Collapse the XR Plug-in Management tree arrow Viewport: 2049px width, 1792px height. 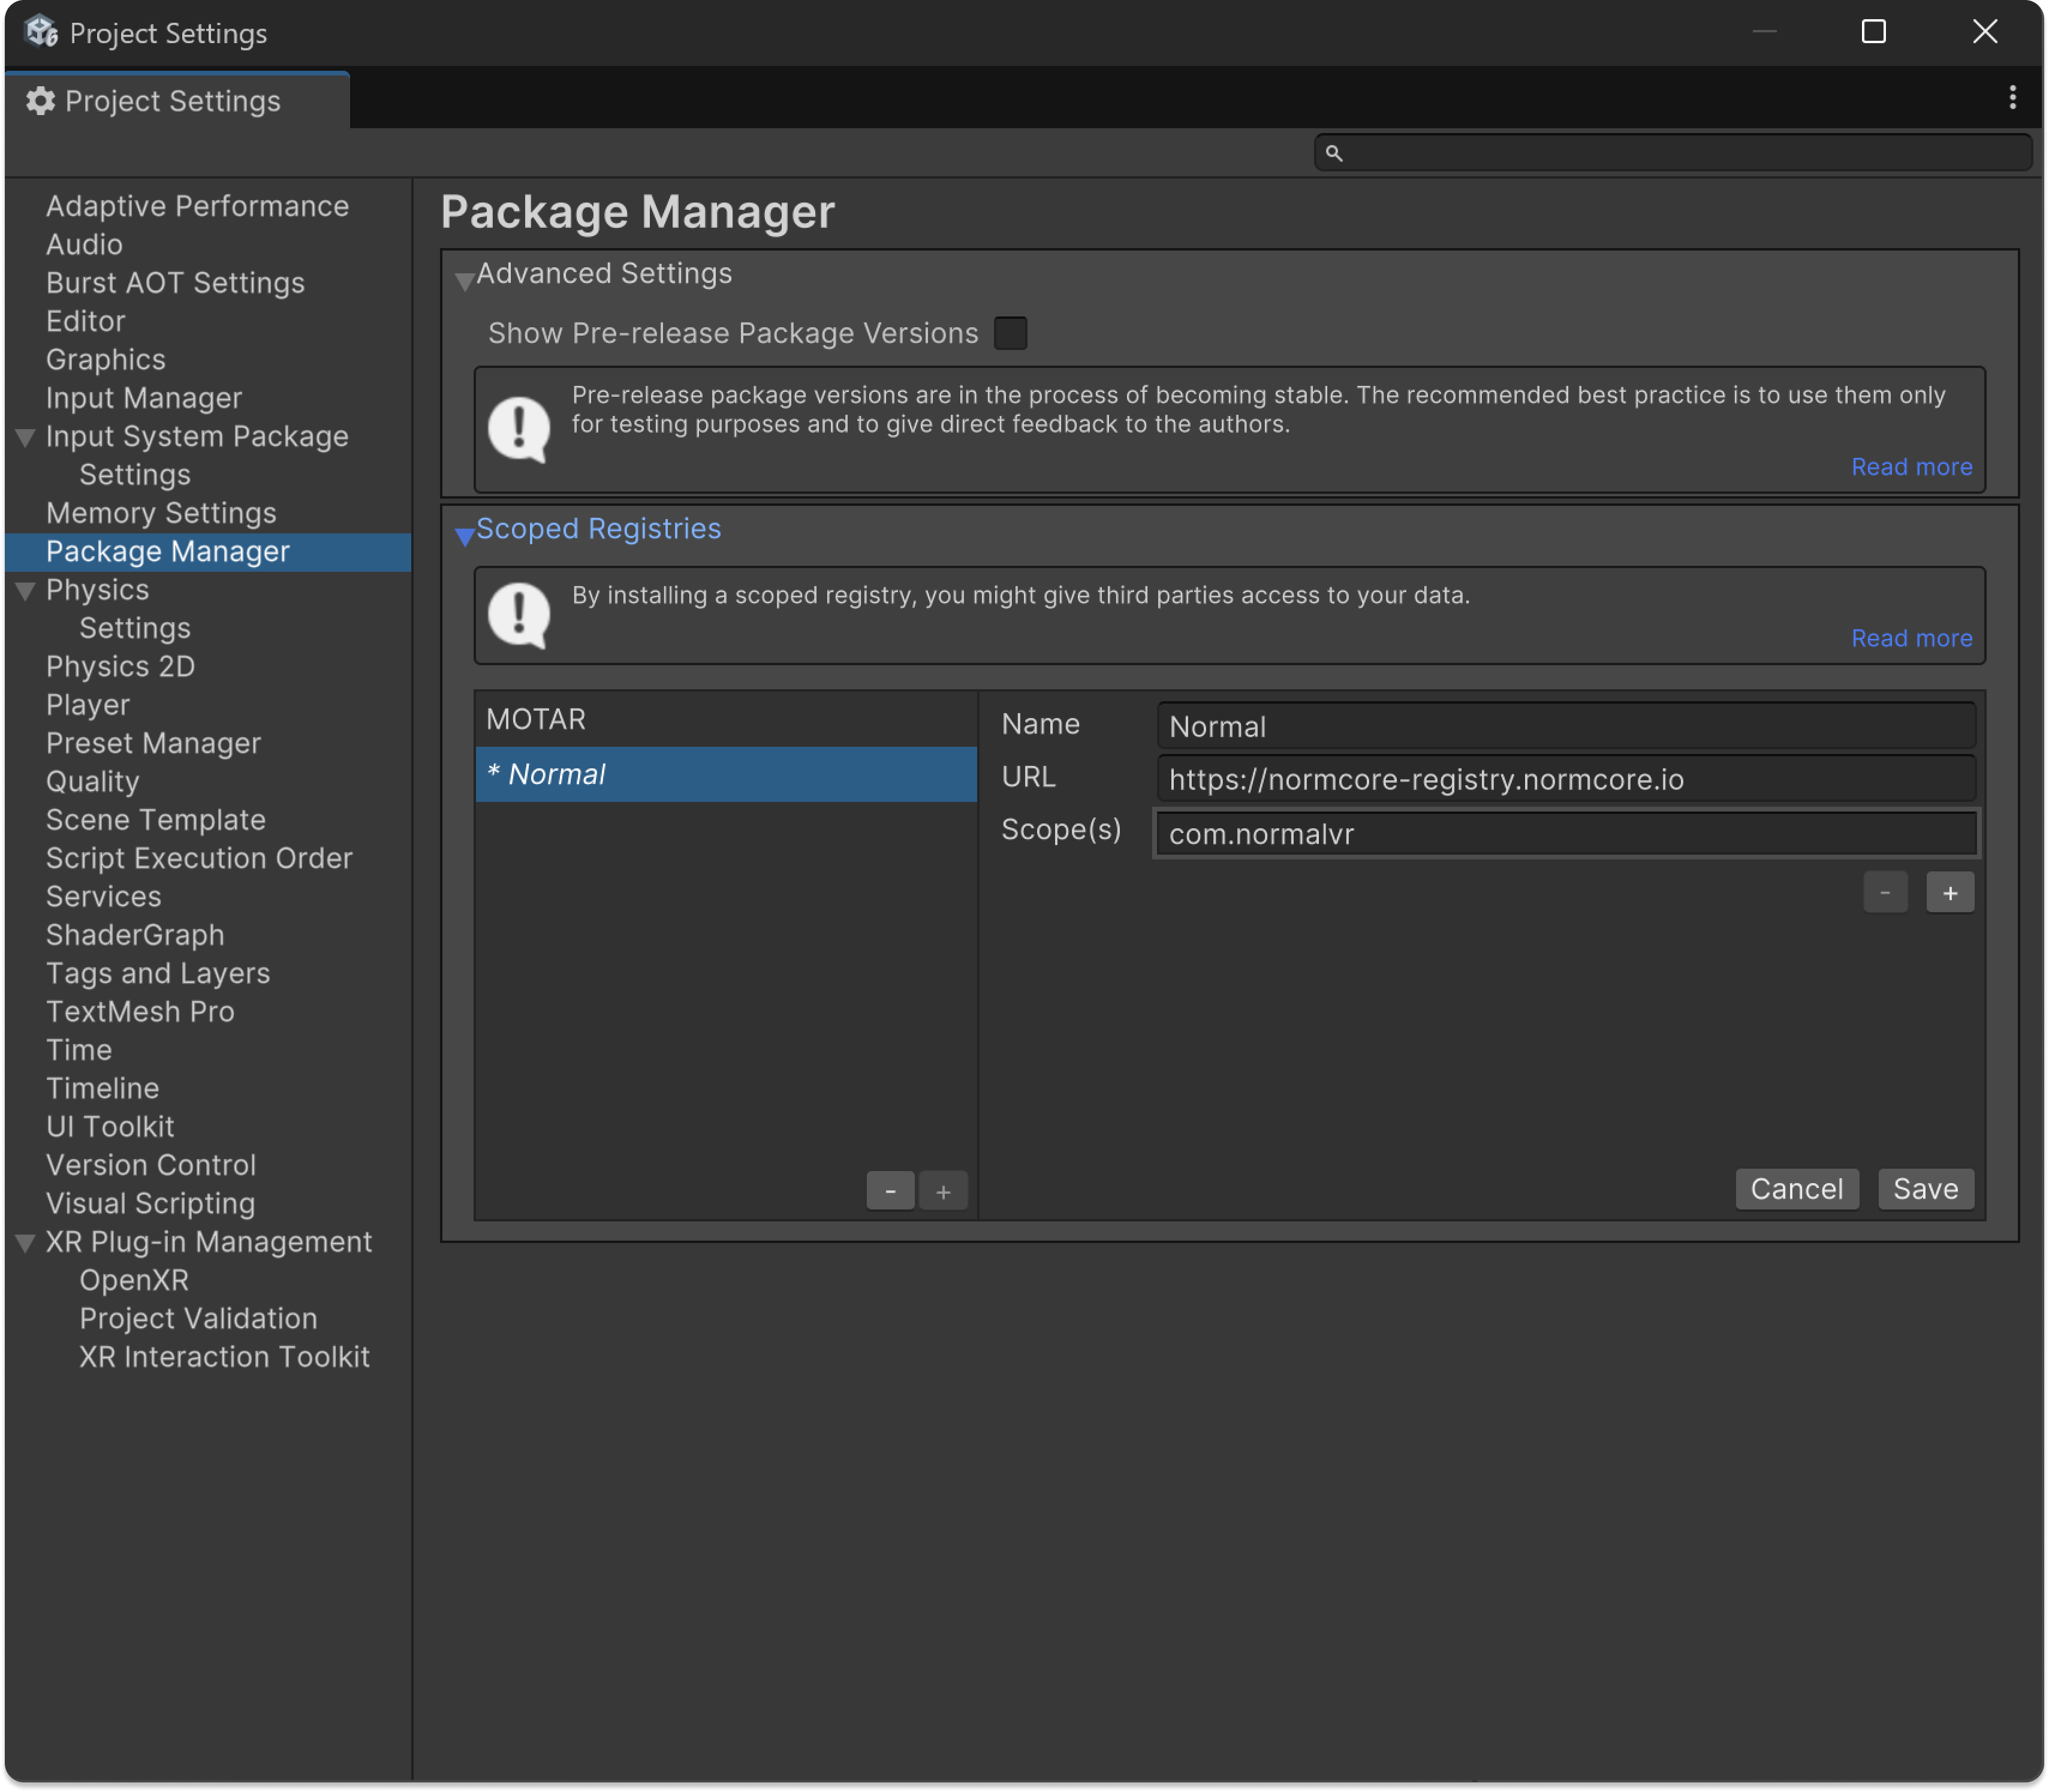[26, 1243]
